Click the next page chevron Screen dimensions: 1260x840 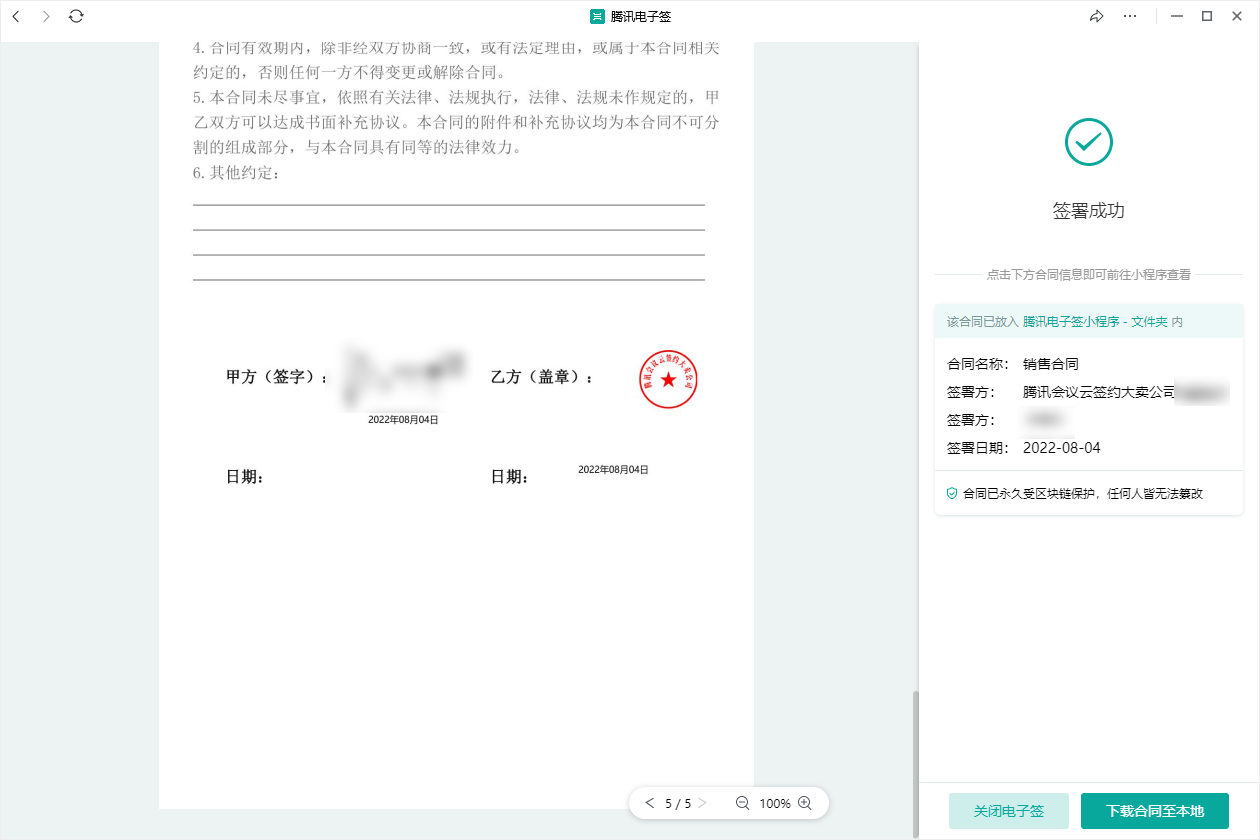[703, 803]
